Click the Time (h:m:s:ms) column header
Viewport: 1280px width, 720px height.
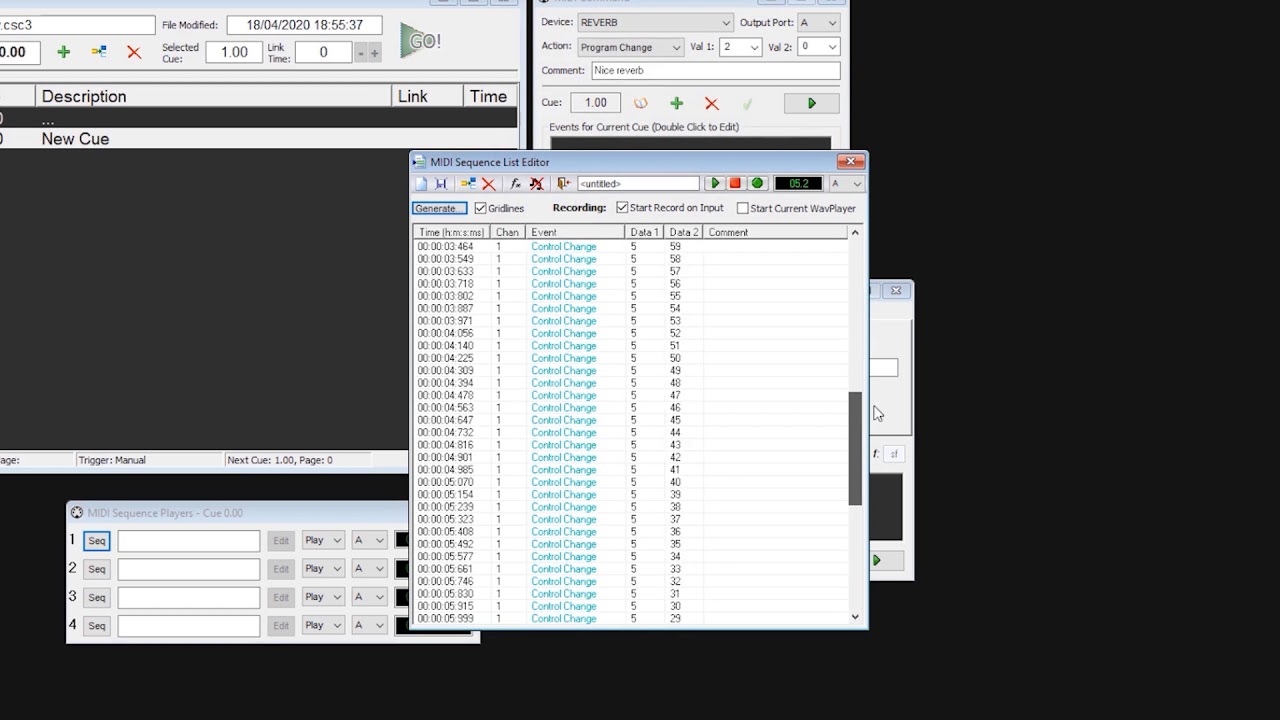[452, 232]
